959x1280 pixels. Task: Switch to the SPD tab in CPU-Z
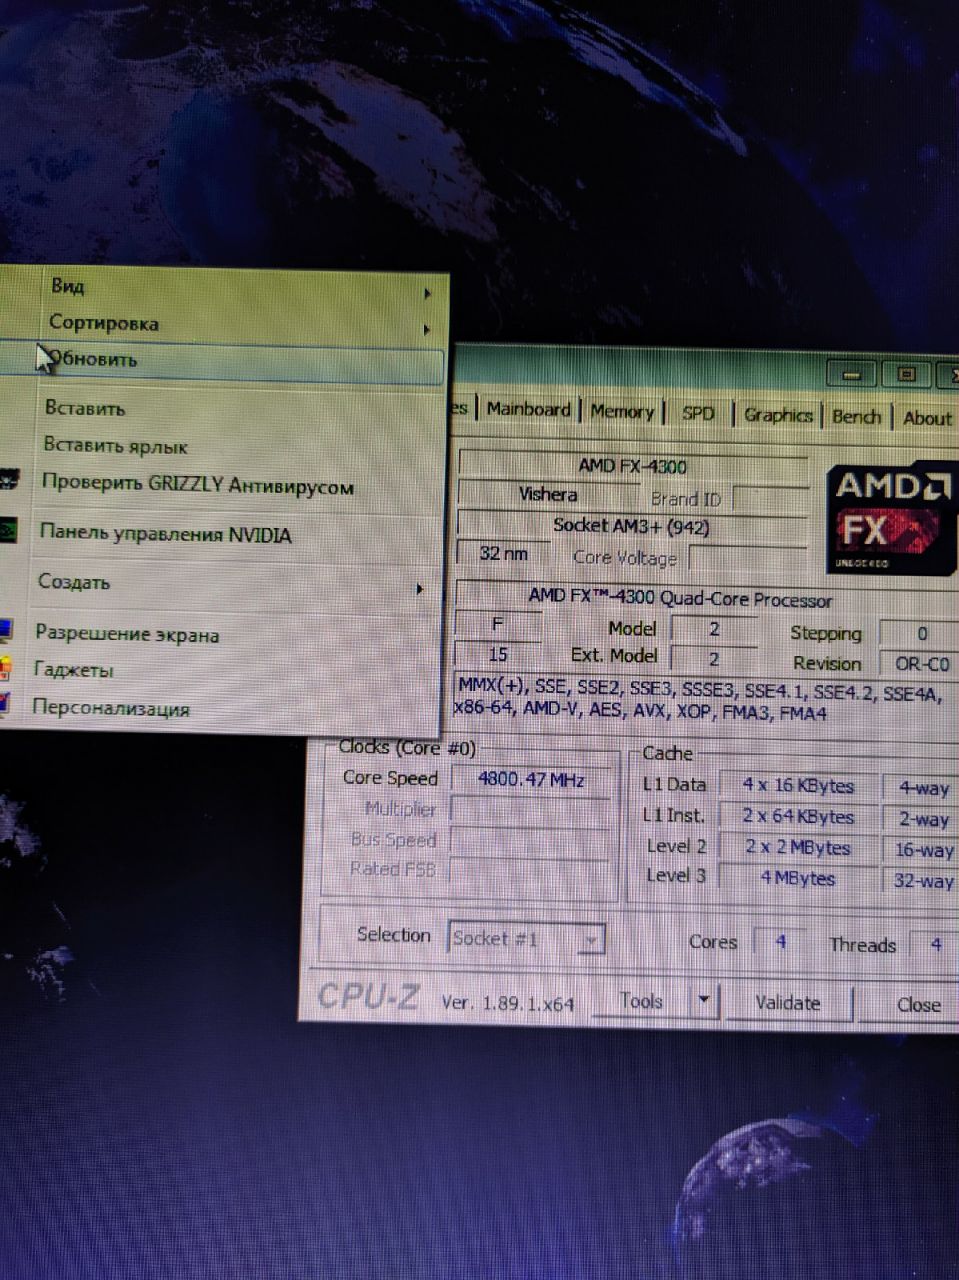[x=698, y=413]
